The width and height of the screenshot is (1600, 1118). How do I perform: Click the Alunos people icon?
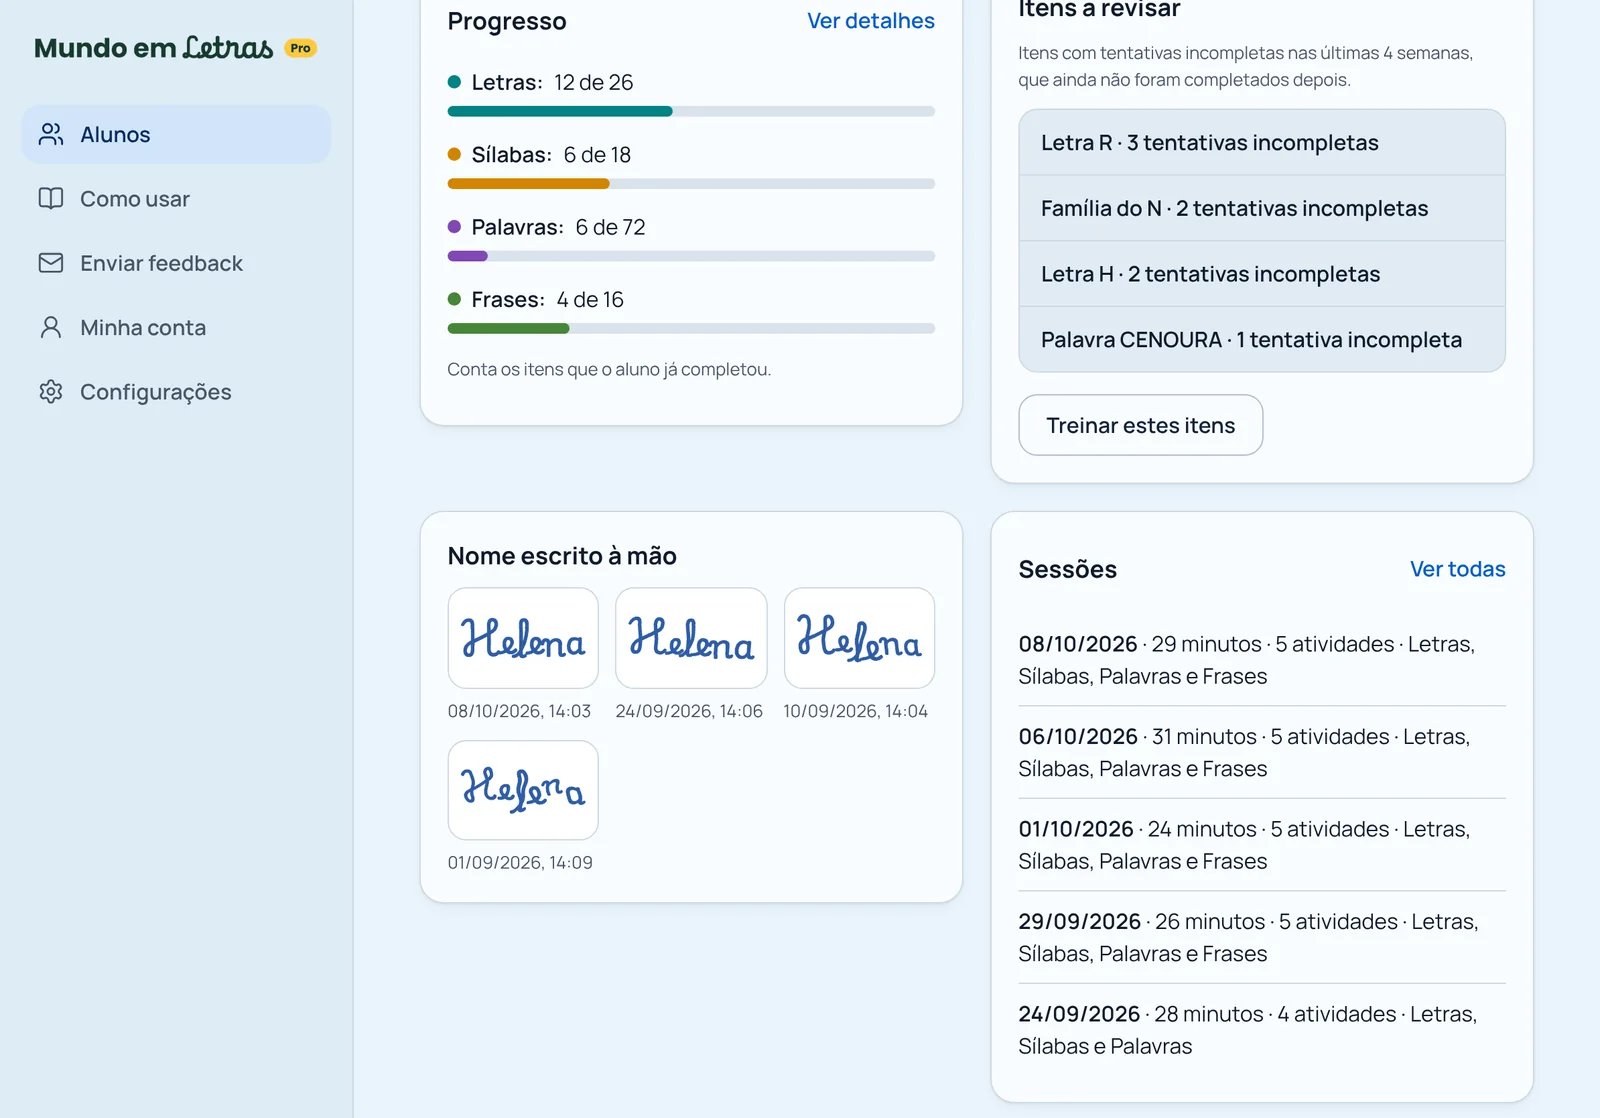51,134
